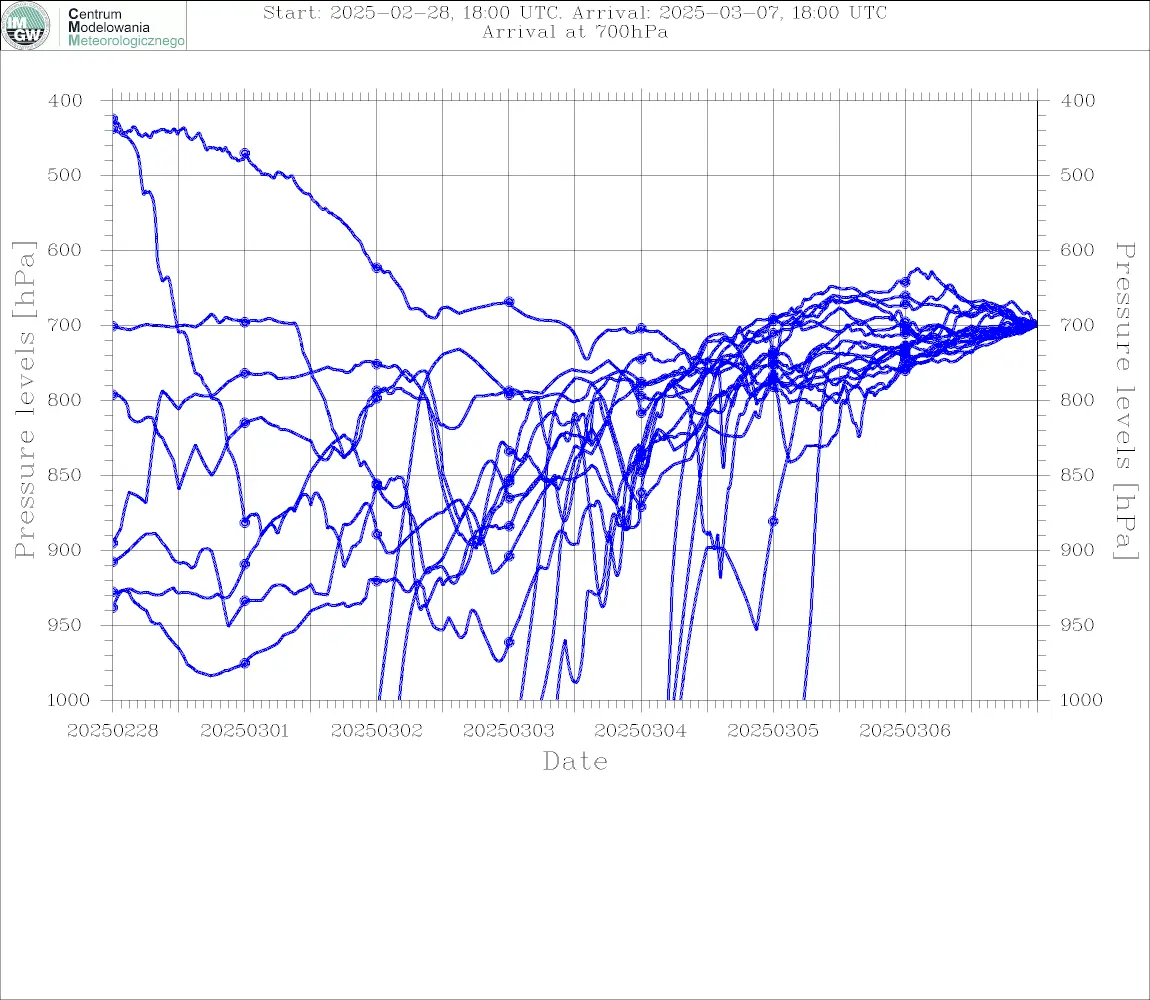
Task: Click the date label 20250304
Action: [641, 731]
